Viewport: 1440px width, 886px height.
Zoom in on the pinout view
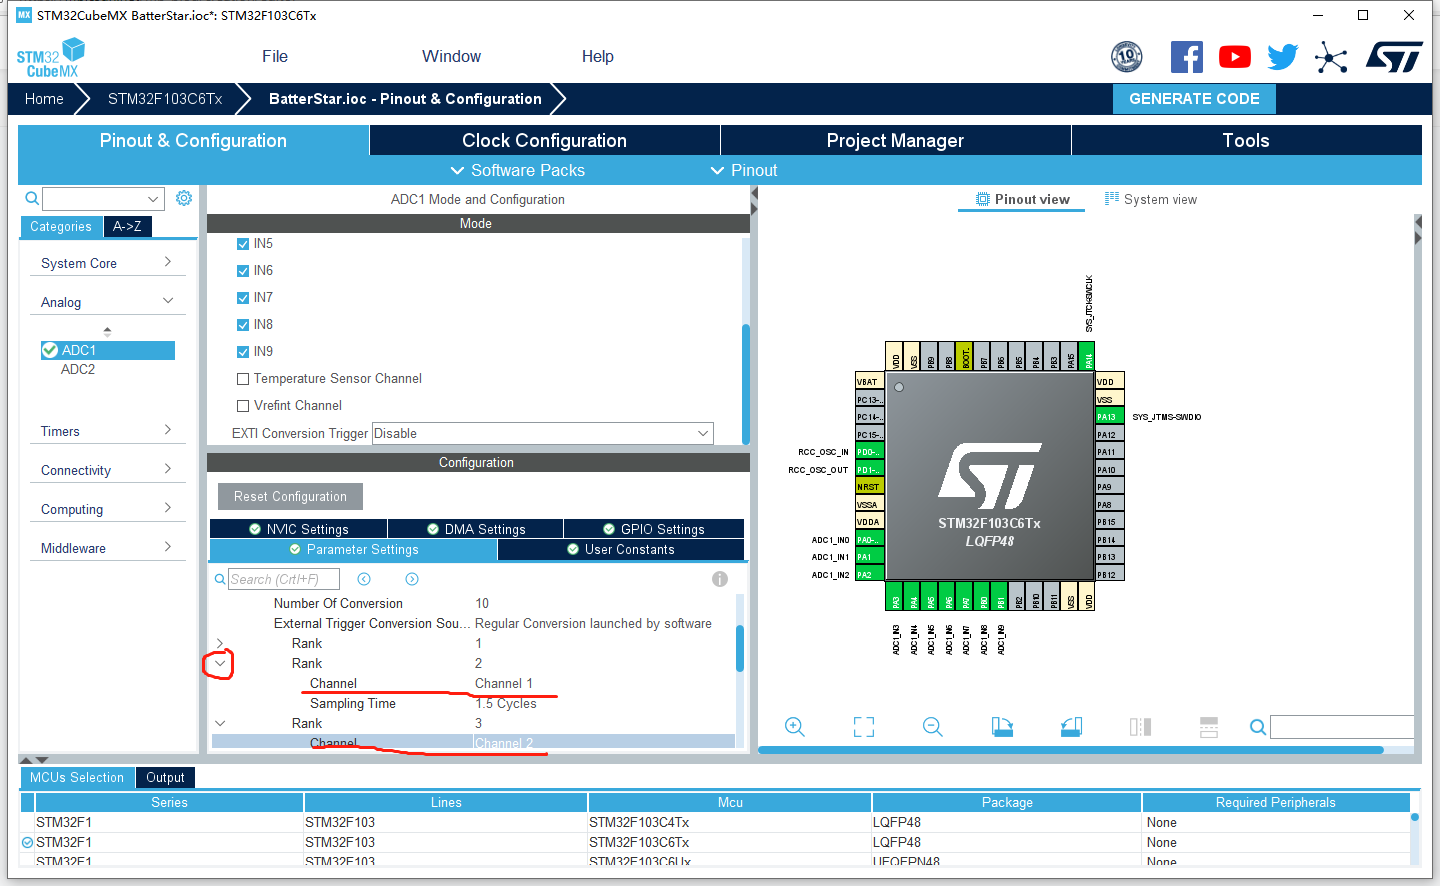[794, 726]
